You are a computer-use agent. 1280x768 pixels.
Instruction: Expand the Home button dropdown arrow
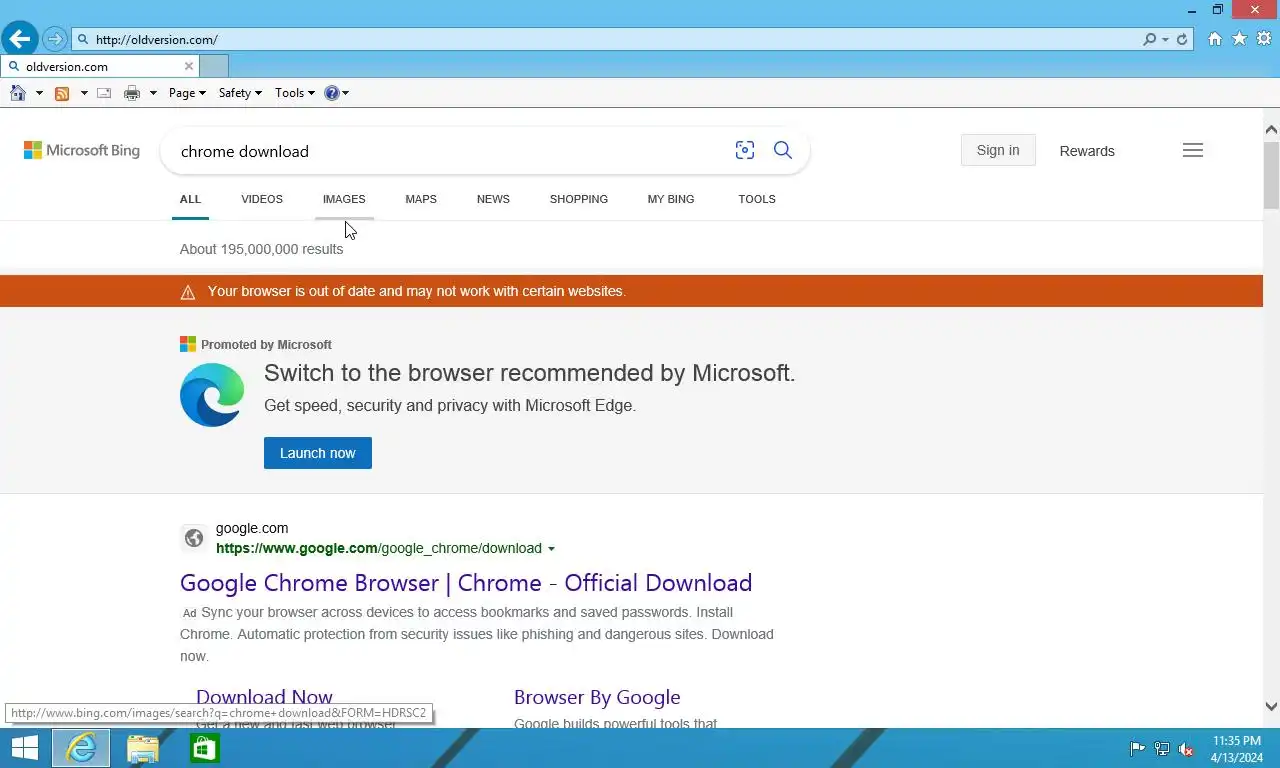pos(39,93)
